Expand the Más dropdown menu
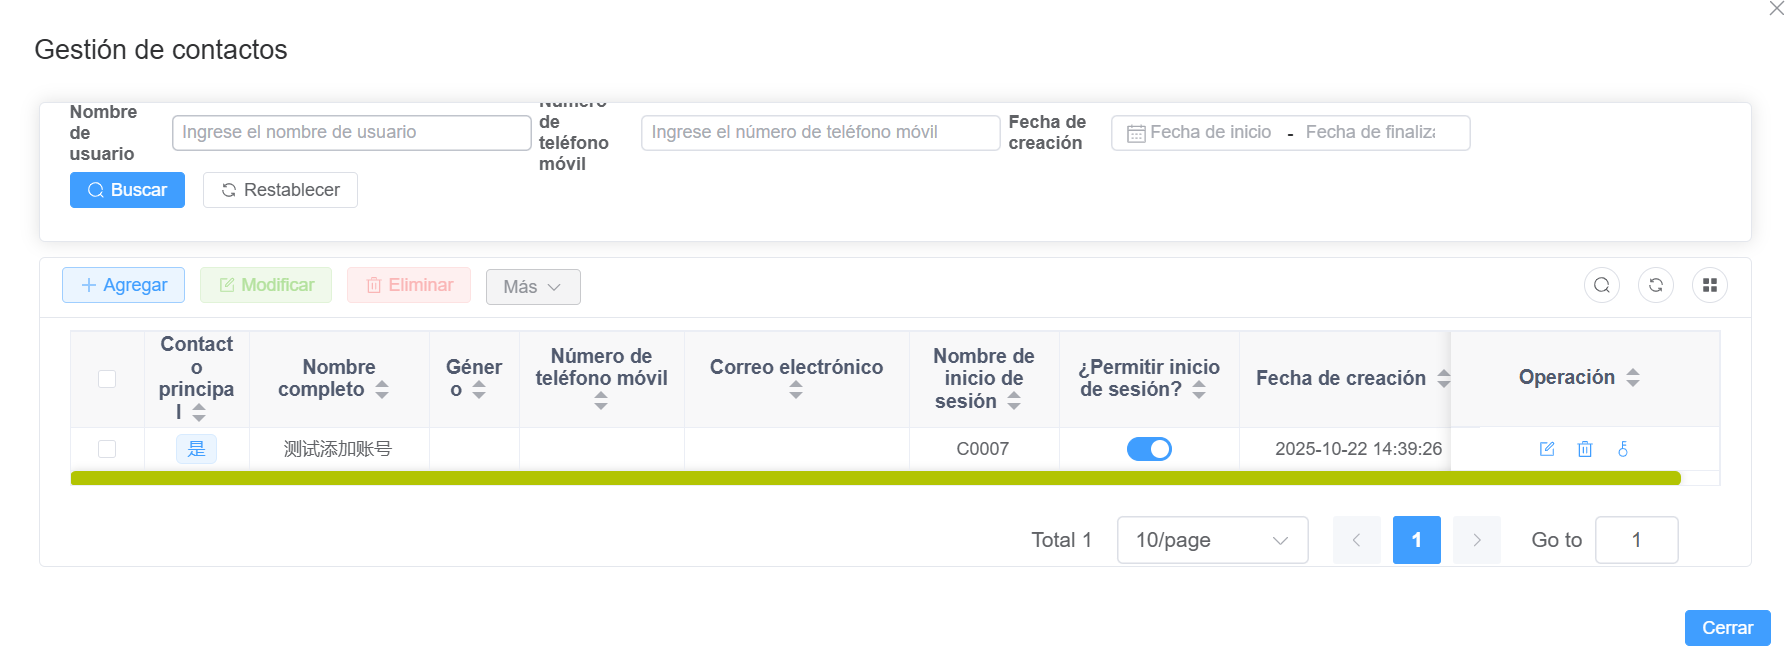 [532, 287]
